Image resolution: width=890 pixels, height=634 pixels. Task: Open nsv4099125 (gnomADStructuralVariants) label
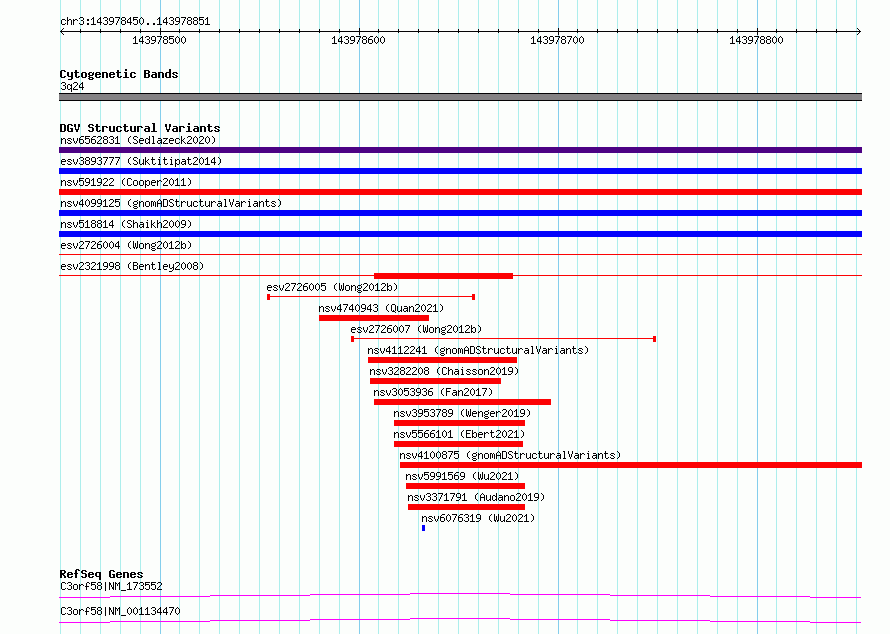click(x=171, y=203)
